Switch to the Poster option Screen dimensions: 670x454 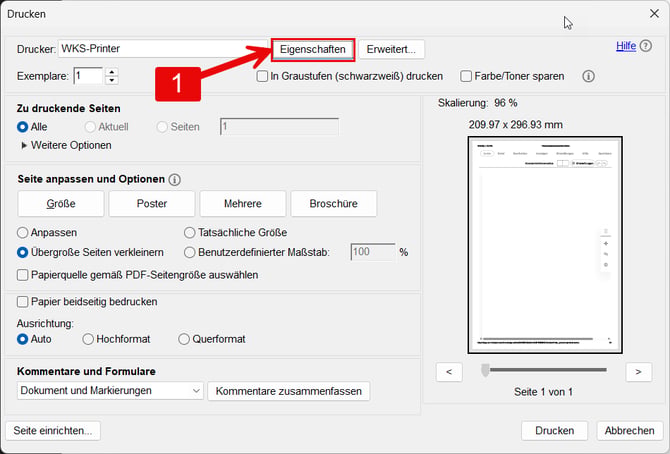click(x=152, y=203)
